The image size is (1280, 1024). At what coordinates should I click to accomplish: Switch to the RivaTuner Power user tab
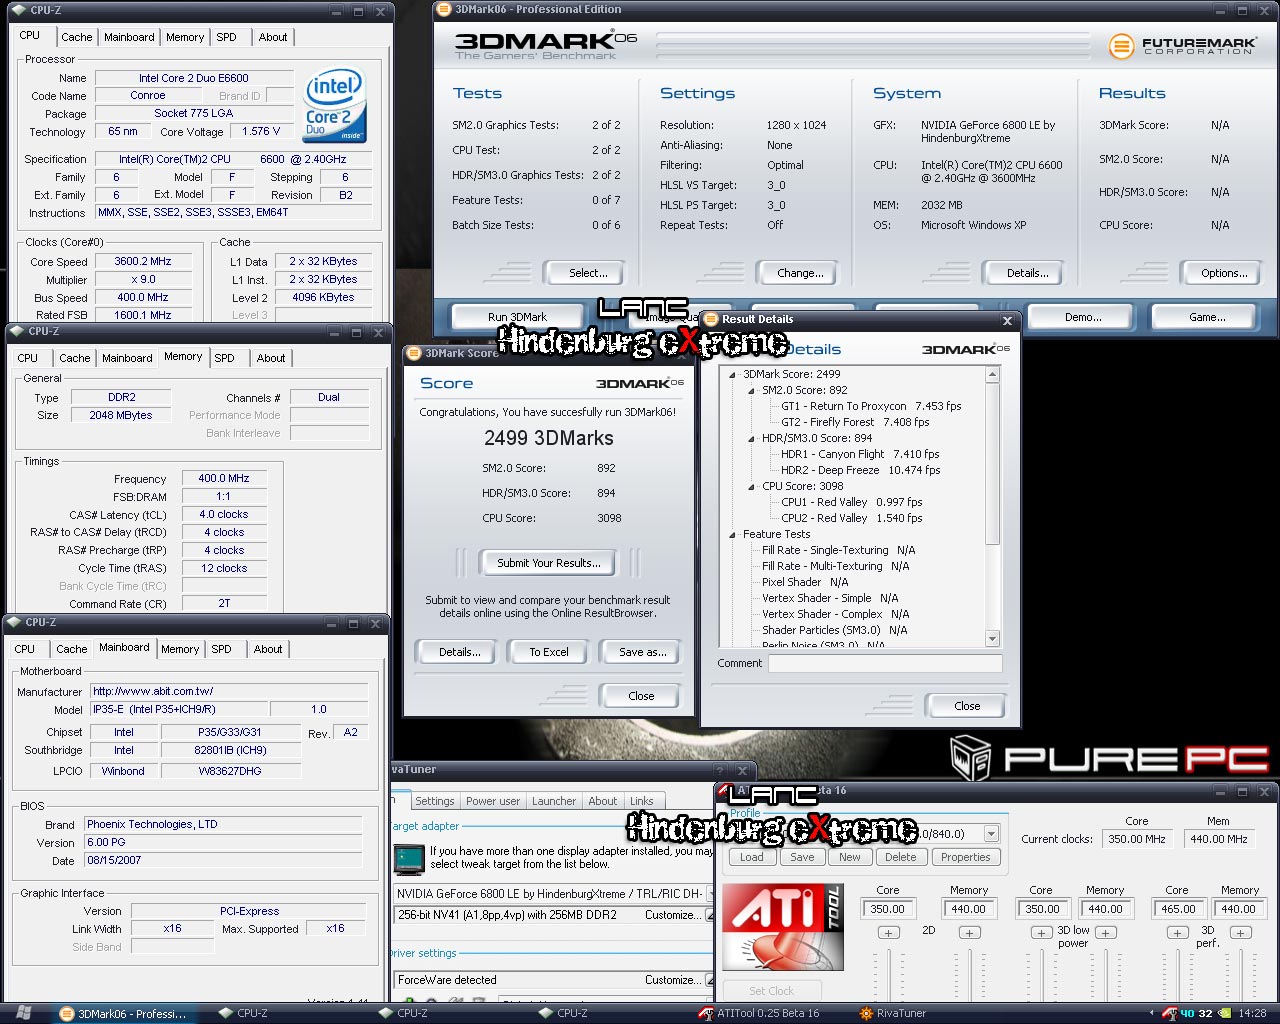pos(493,801)
